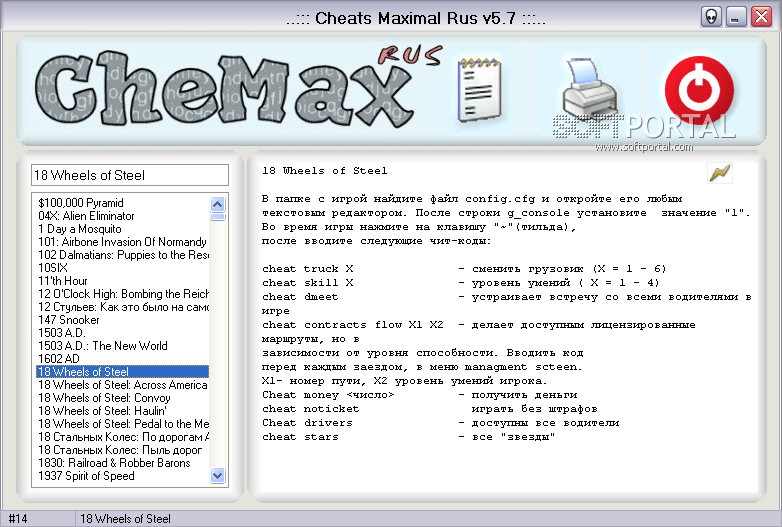Select "$100,000 Pyramid" in the list

pyautogui.click(x=123, y=202)
